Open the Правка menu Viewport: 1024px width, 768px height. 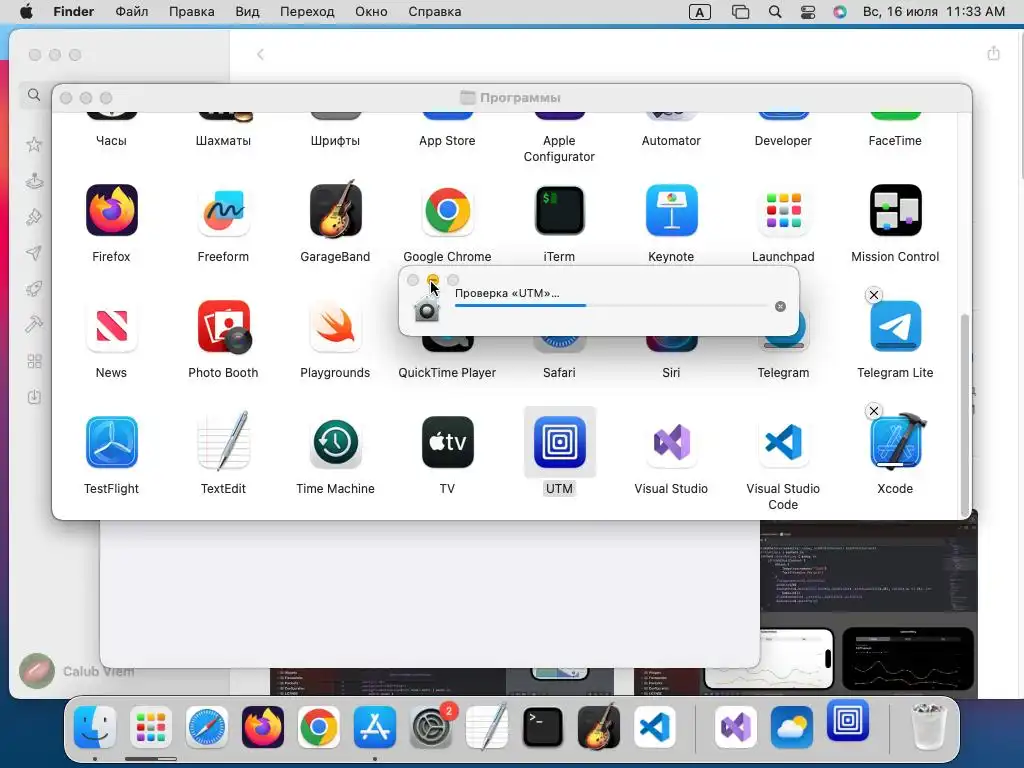[x=191, y=12]
